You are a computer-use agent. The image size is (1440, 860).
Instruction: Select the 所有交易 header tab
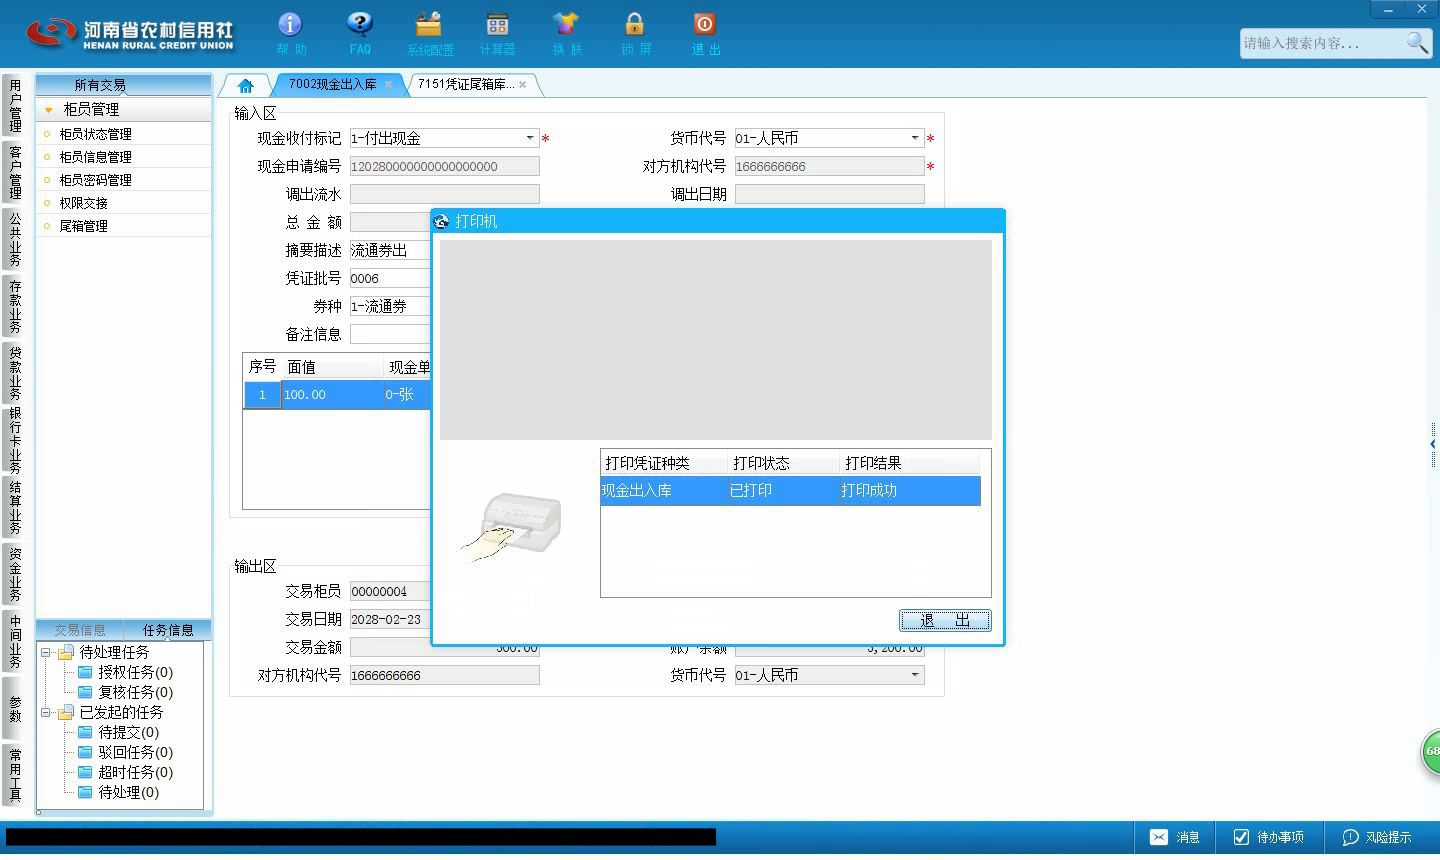click(100, 85)
